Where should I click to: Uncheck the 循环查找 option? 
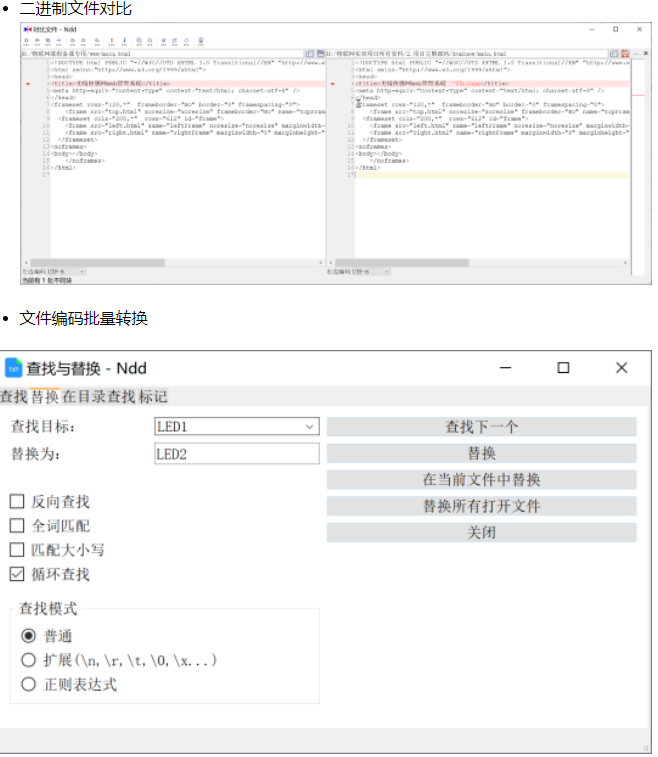(17, 574)
